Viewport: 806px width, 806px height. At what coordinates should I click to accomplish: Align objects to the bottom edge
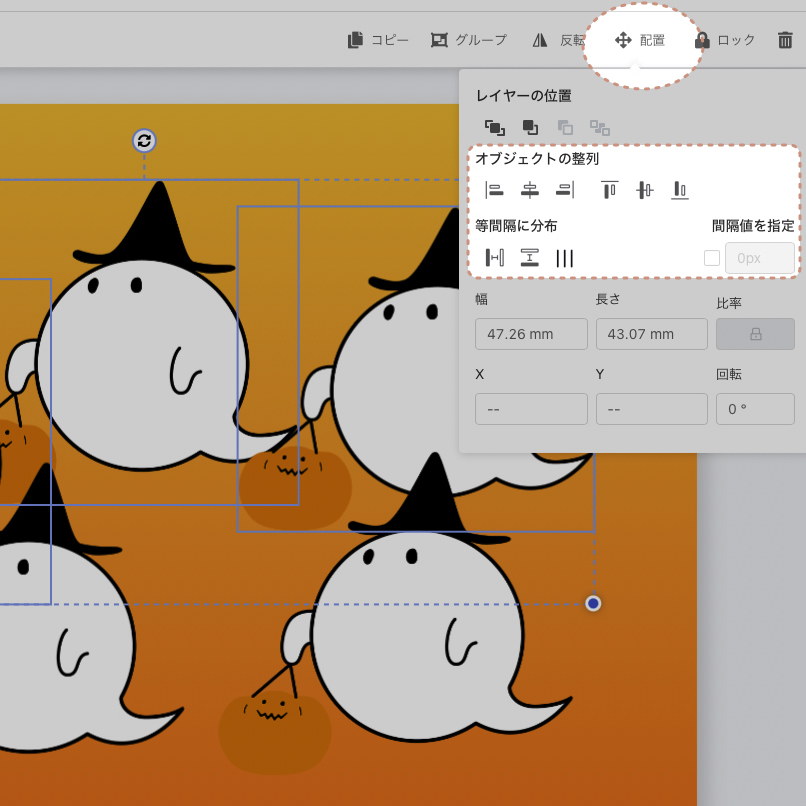click(680, 190)
